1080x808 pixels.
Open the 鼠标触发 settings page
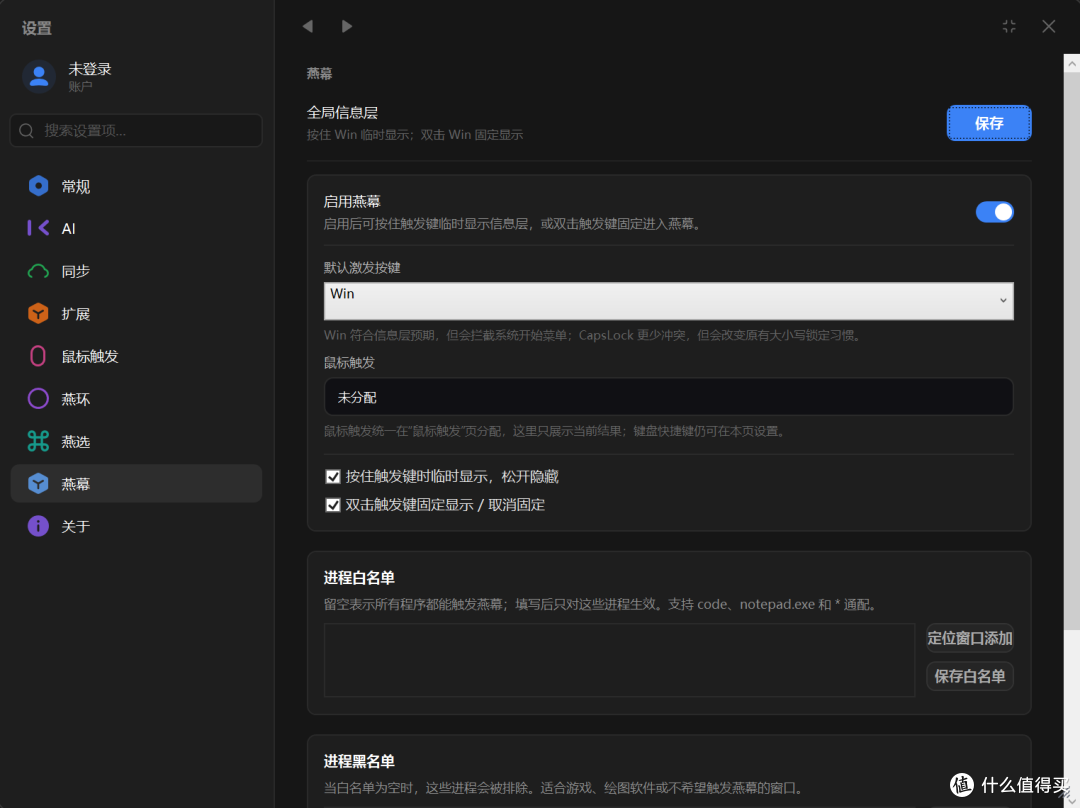(x=136, y=356)
